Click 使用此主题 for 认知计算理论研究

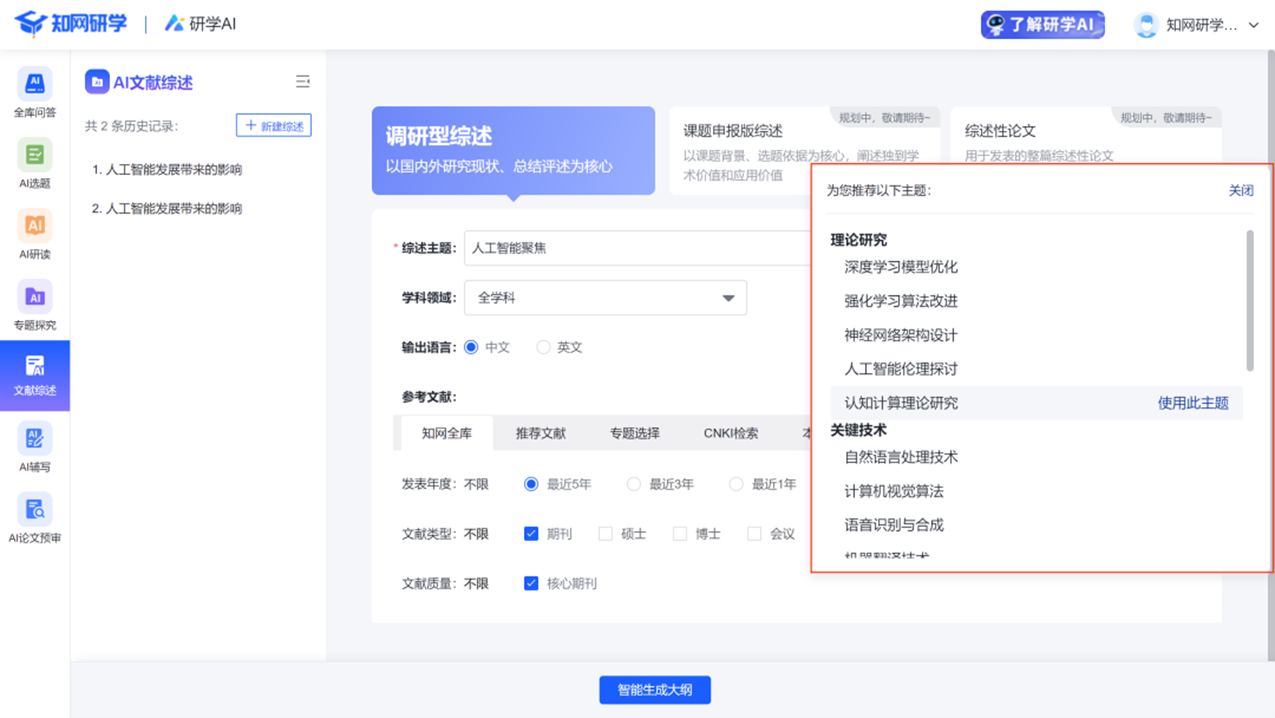pos(1192,403)
